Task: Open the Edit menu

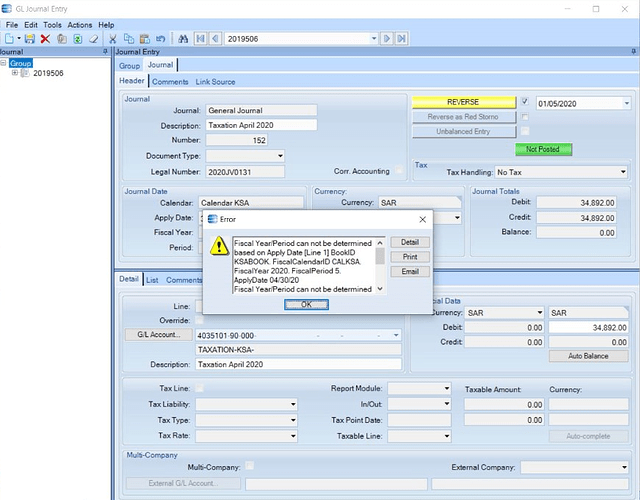Action: [31, 25]
